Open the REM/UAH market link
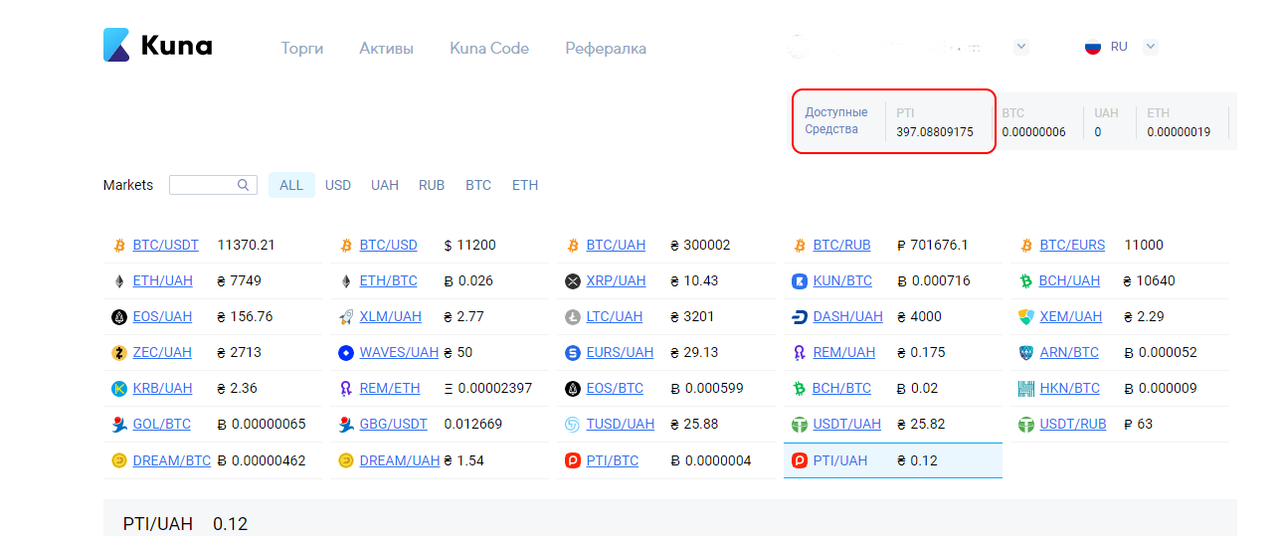 pyautogui.click(x=844, y=353)
